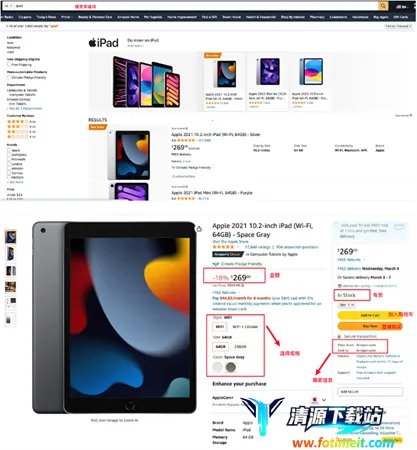
Task: Tick the Apple brand checkbox
Action: [9, 150]
